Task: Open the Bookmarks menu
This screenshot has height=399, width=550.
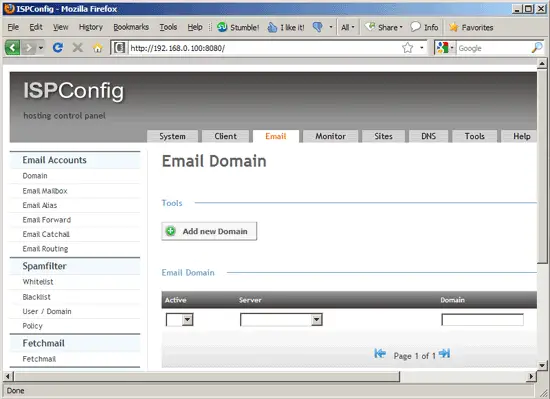Action: click(131, 27)
